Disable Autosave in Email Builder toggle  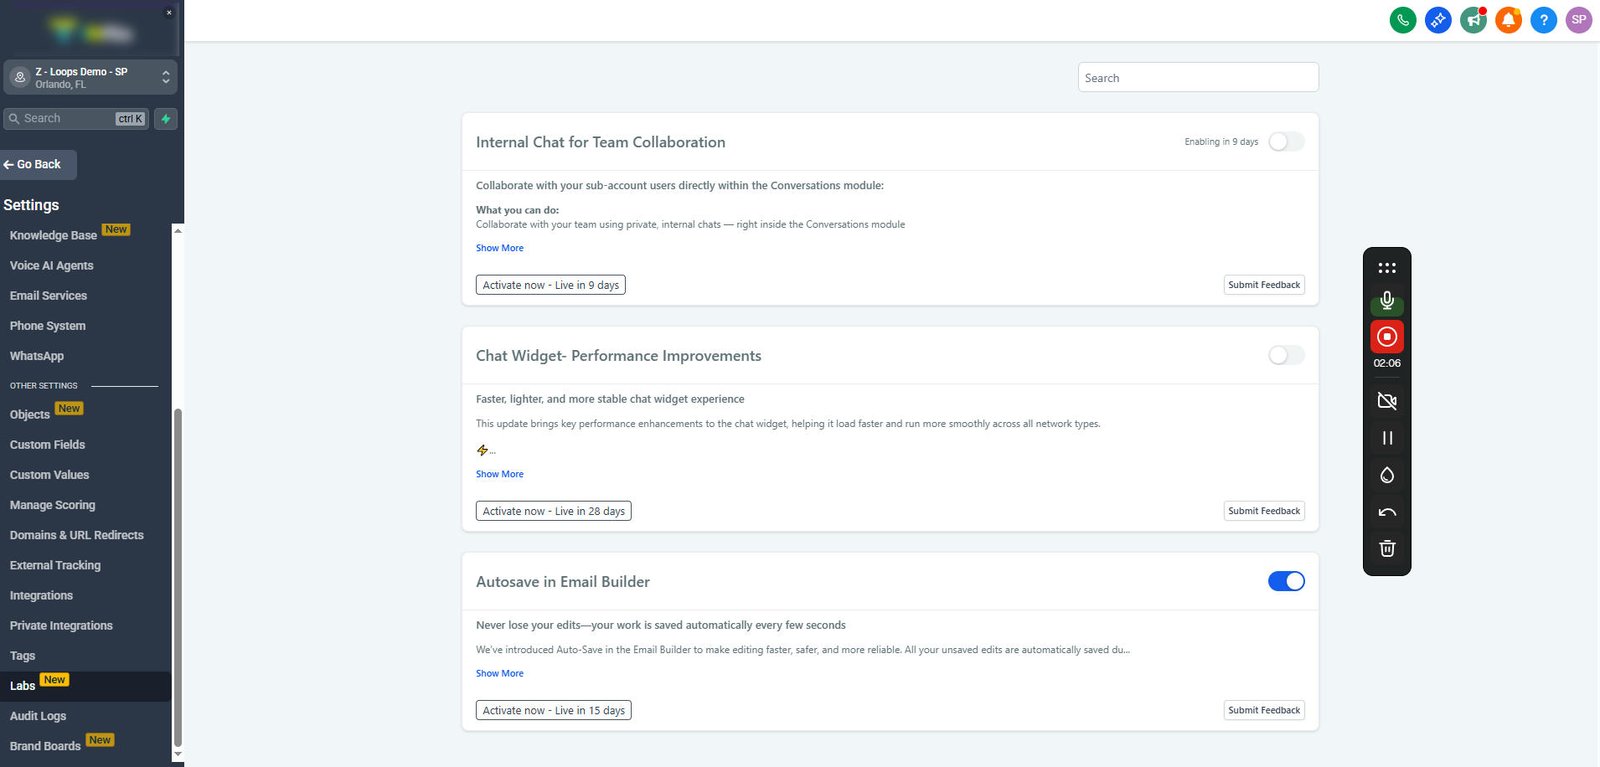(x=1286, y=581)
